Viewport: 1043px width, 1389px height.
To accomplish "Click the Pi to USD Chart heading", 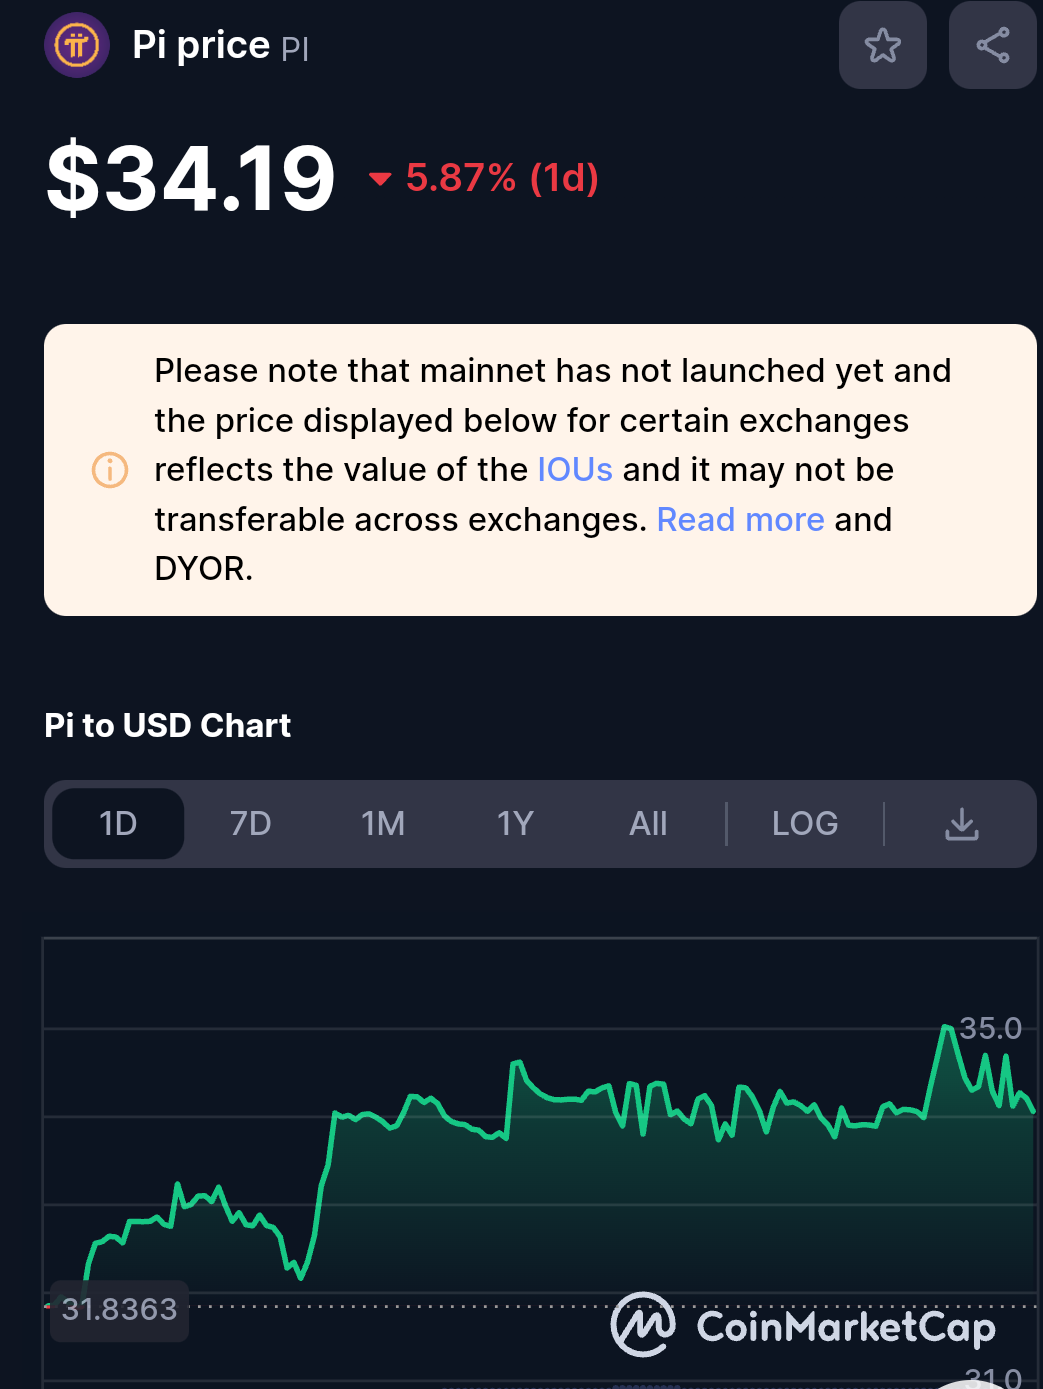I will point(167,725).
